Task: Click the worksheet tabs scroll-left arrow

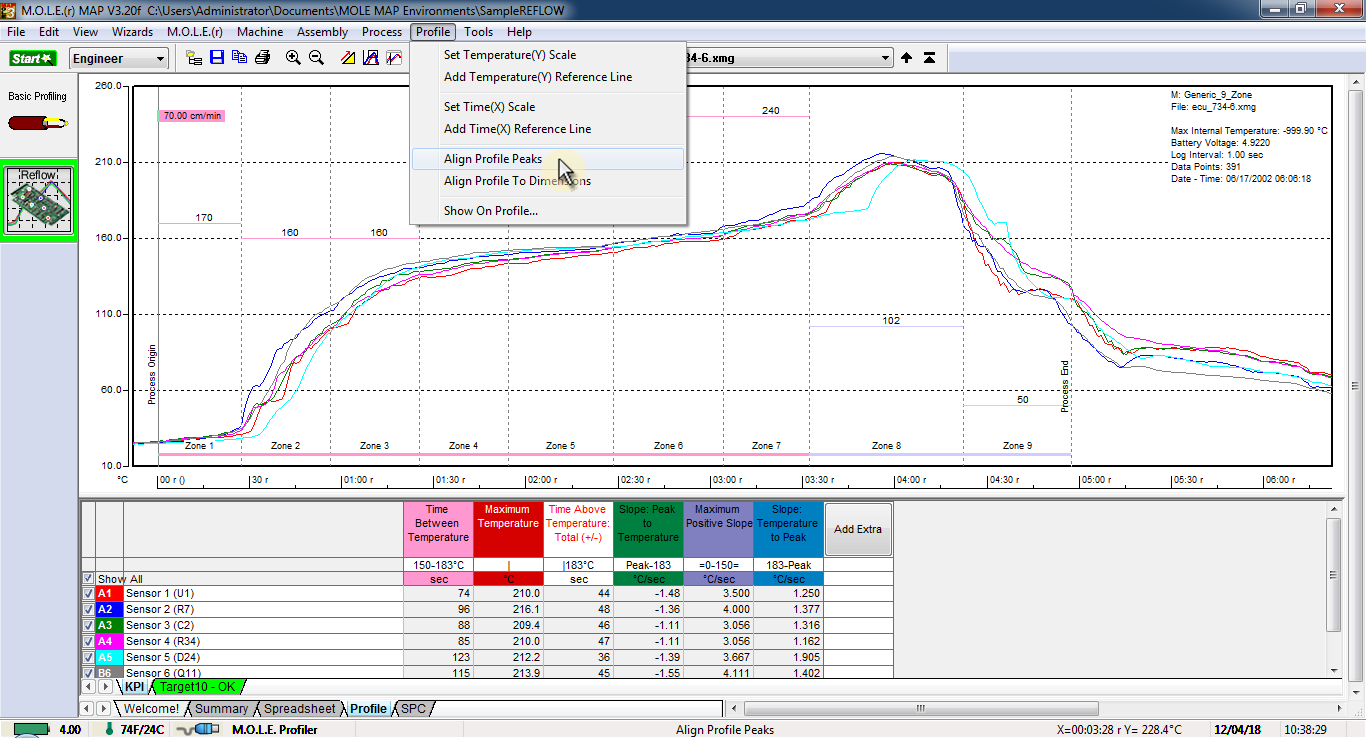Action: [x=88, y=708]
